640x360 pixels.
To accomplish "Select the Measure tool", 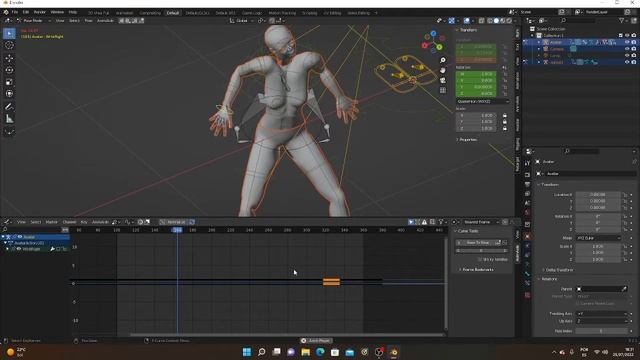I will 9,119.
